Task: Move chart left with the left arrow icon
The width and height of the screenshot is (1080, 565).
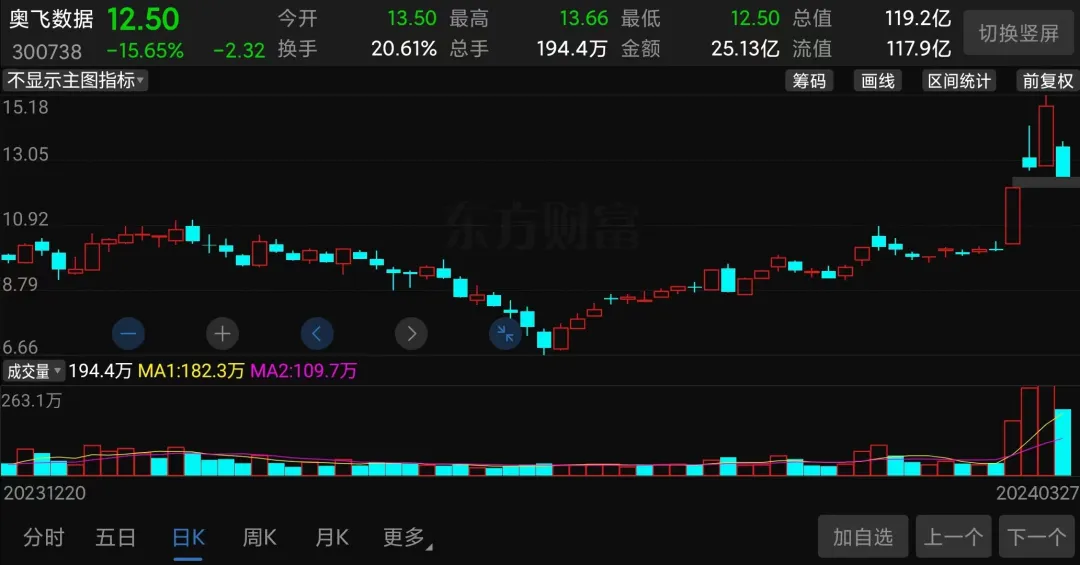Action: pyautogui.click(x=317, y=334)
